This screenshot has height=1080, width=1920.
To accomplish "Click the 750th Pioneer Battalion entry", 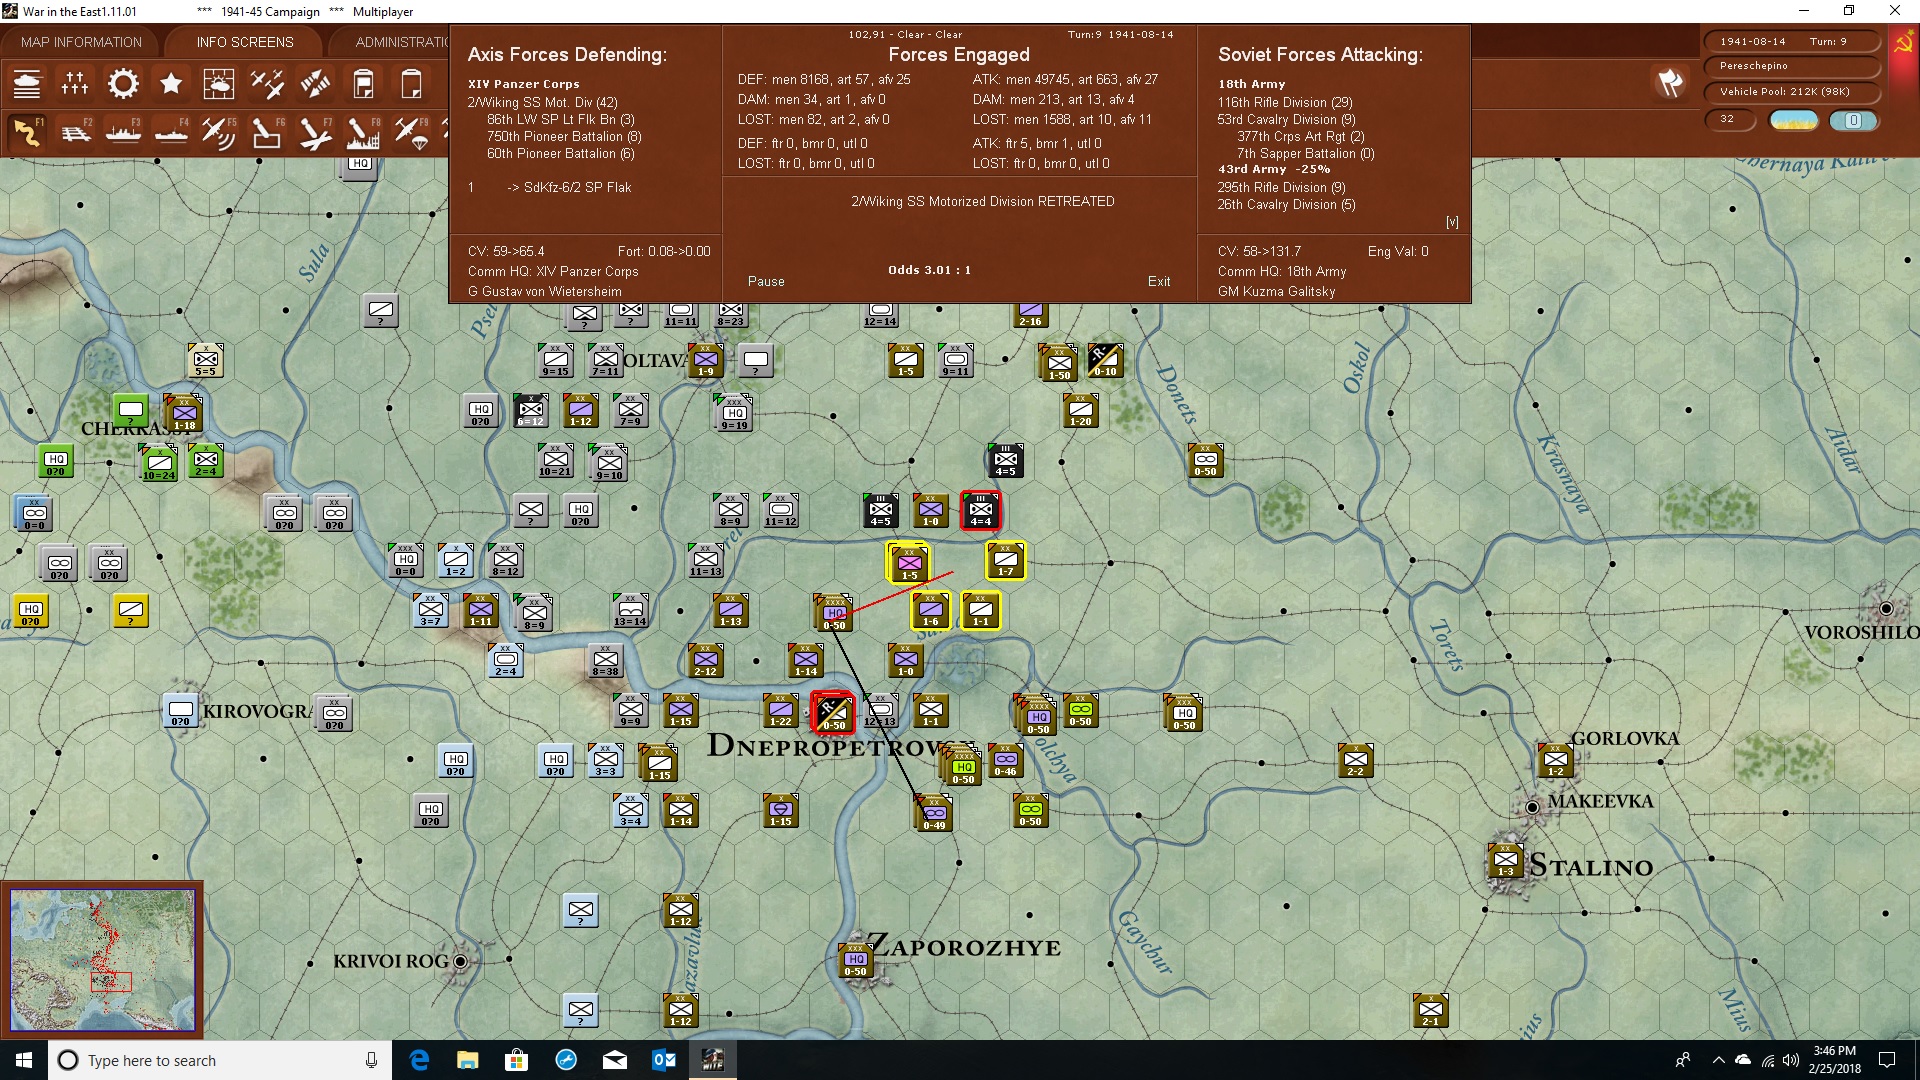I will (x=564, y=136).
